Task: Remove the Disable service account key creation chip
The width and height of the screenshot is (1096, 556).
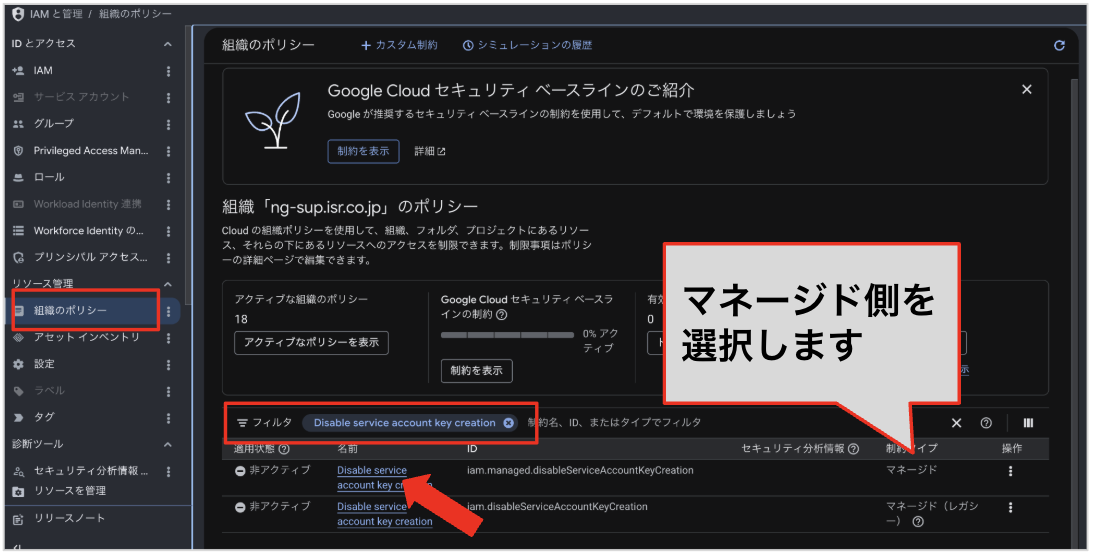Action: (509, 423)
